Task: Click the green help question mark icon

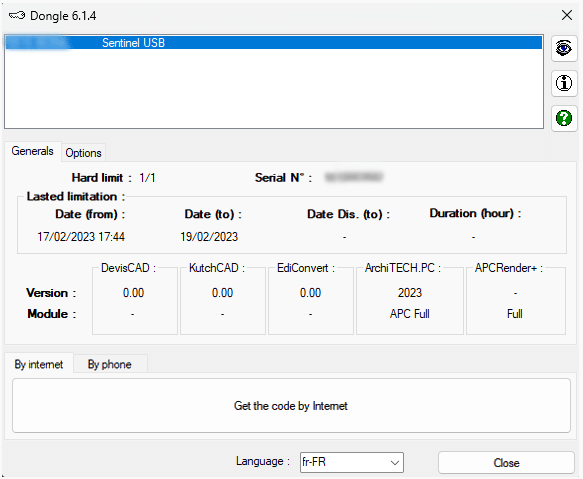Action: (564, 118)
